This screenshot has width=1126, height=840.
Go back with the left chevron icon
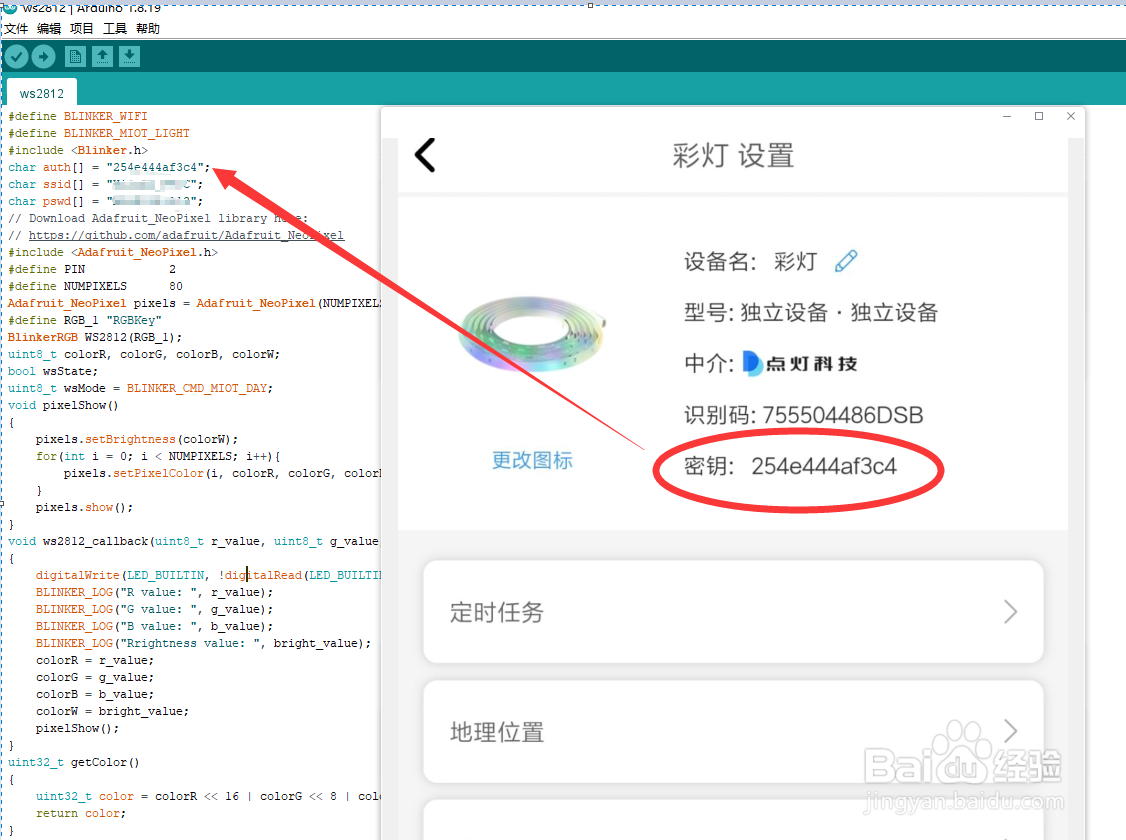pyautogui.click(x=425, y=154)
